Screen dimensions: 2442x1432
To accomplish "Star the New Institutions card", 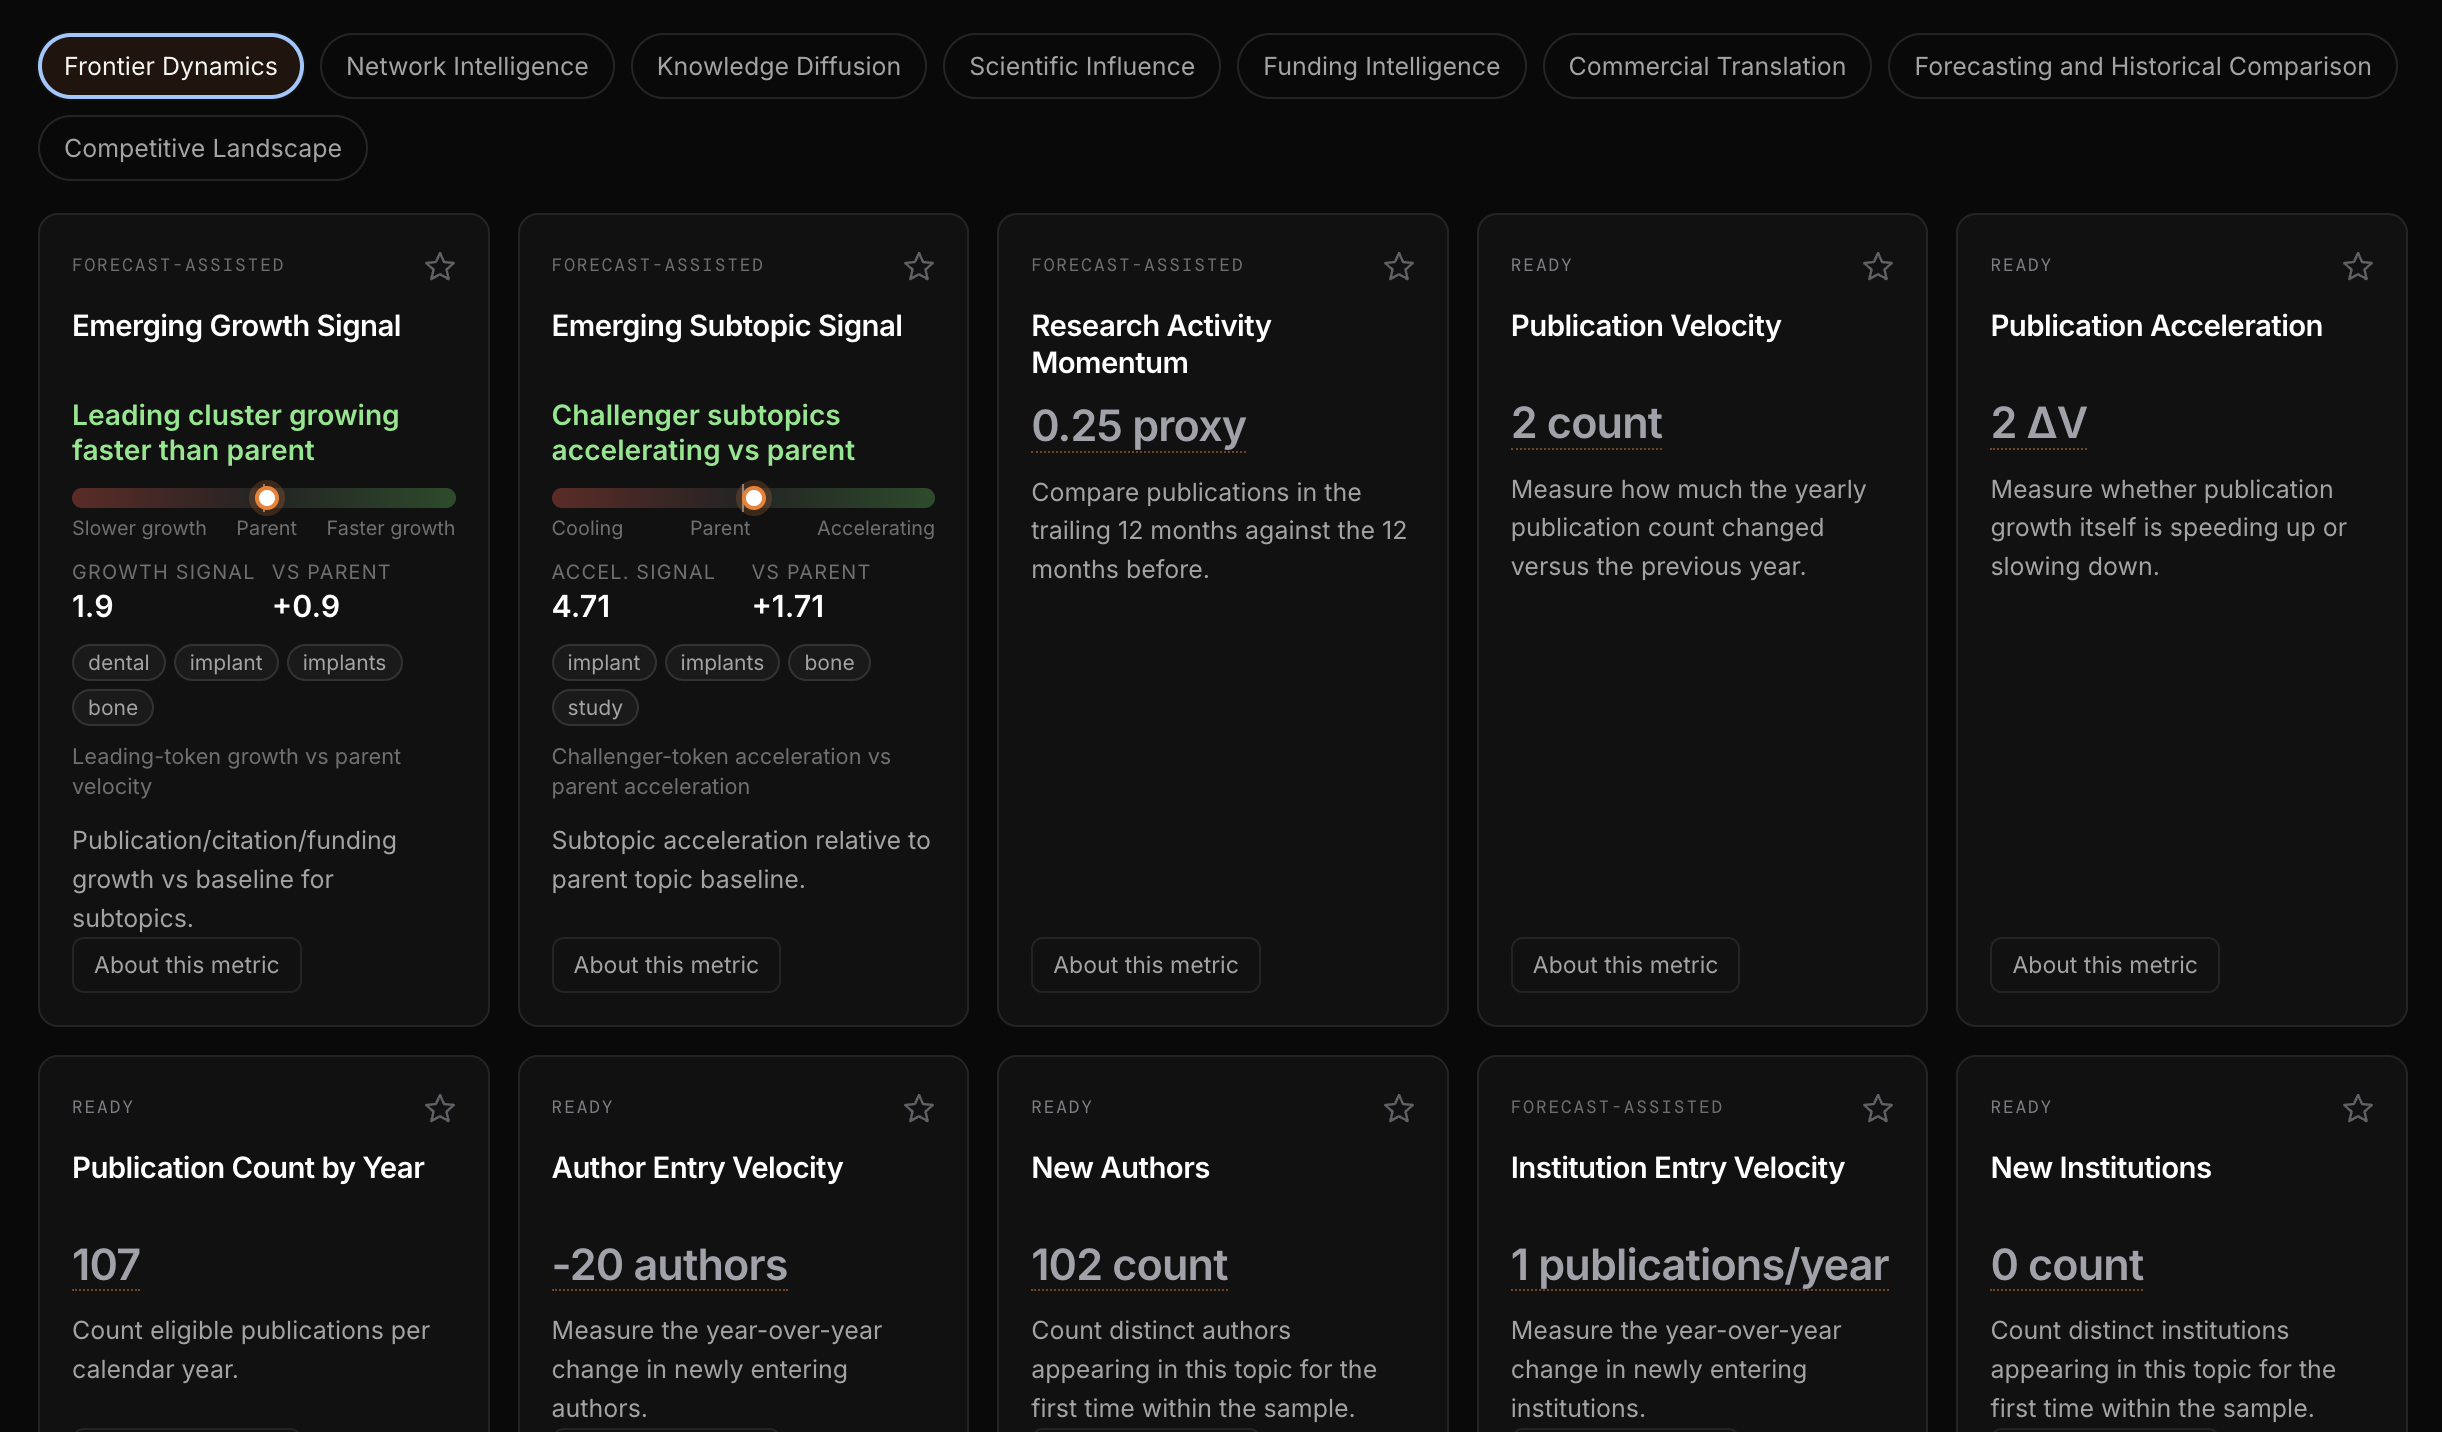I will coord(2358,1108).
